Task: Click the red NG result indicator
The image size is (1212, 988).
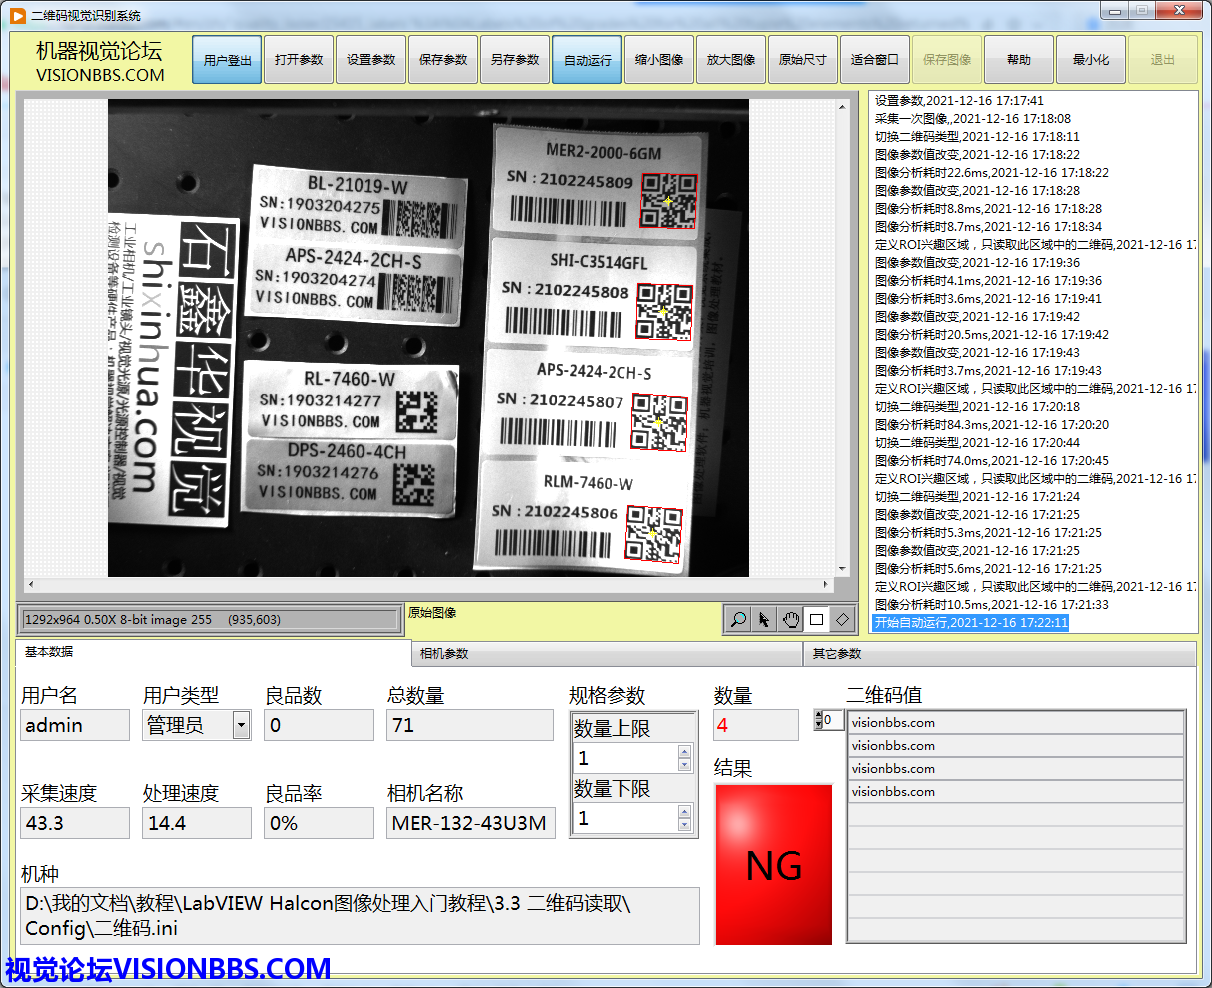Action: (x=774, y=865)
